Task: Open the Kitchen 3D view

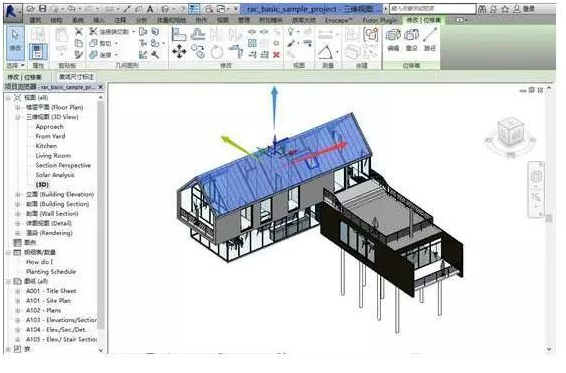Action: [x=46, y=146]
